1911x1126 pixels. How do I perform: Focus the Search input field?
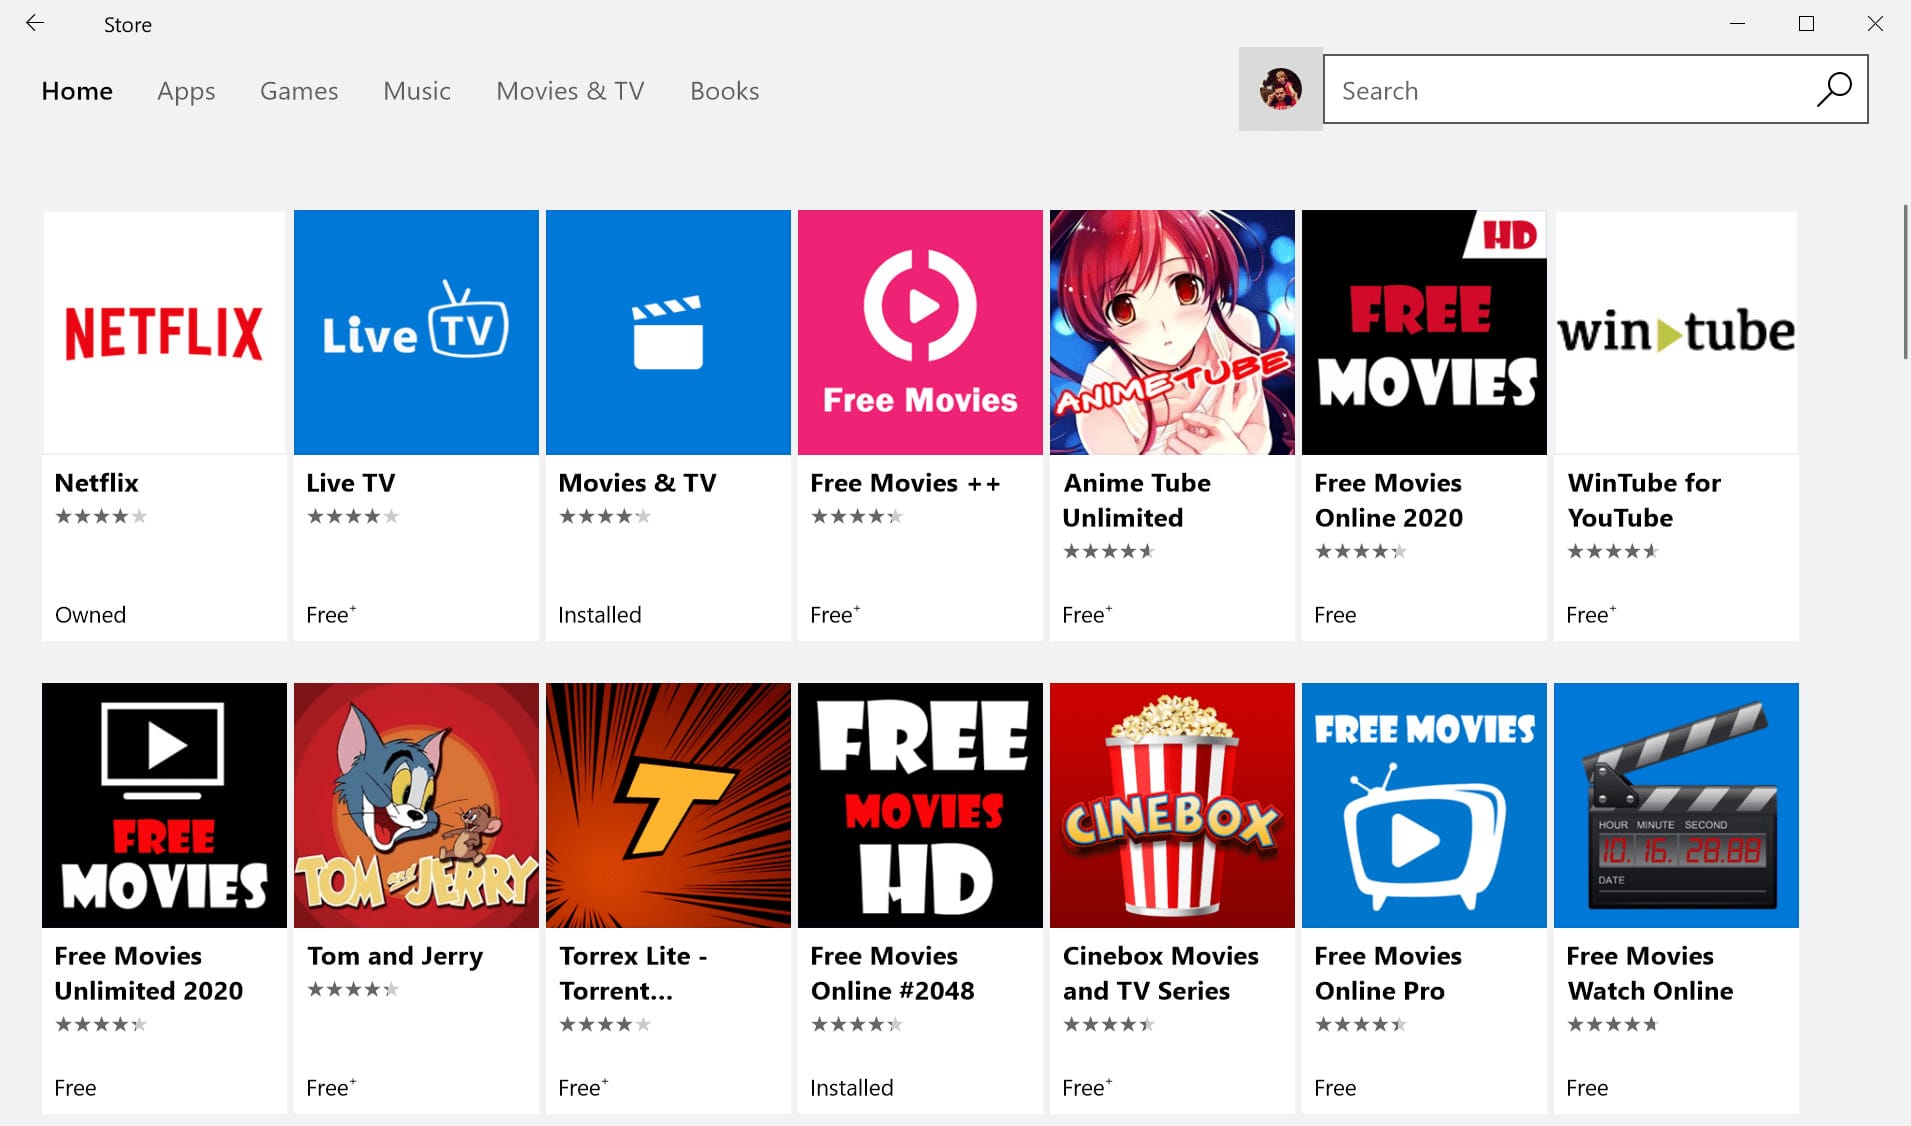point(1570,90)
